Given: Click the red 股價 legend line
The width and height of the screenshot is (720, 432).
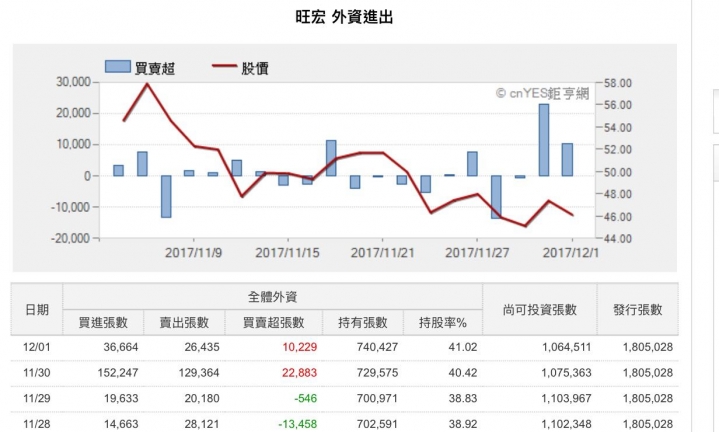Looking at the screenshot, I should click(224, 66).
